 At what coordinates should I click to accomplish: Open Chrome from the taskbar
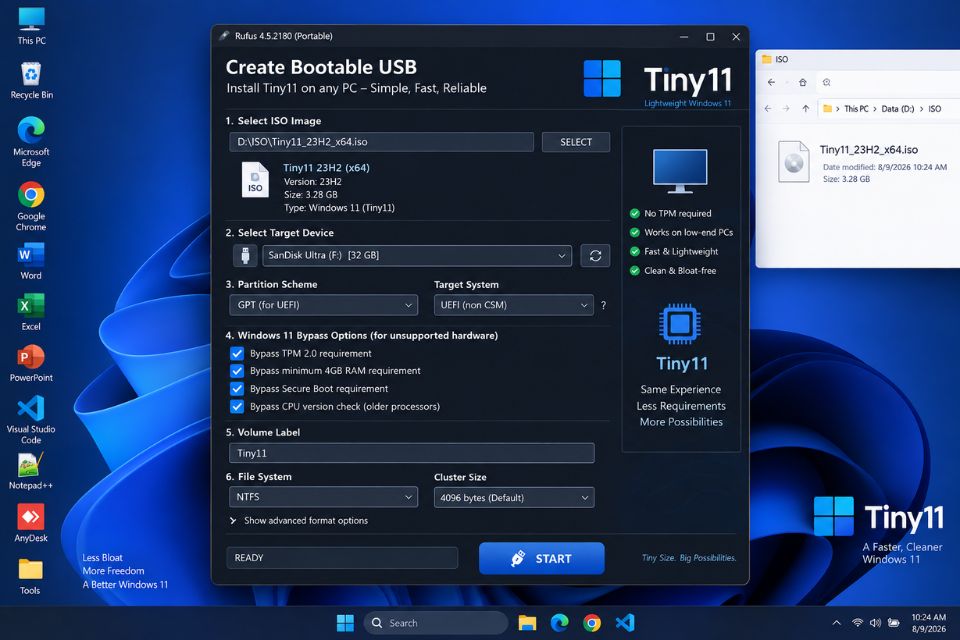591,623
